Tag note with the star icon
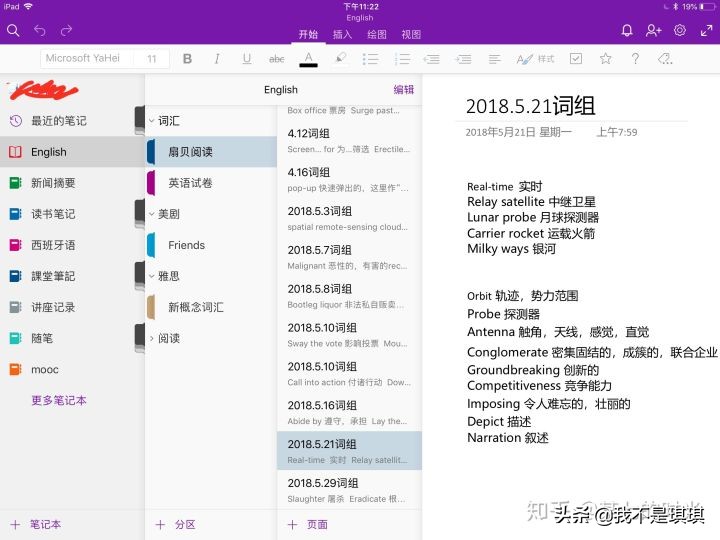Image resolution: width=720 pixels, height=540 pixels. click(606, 58)
